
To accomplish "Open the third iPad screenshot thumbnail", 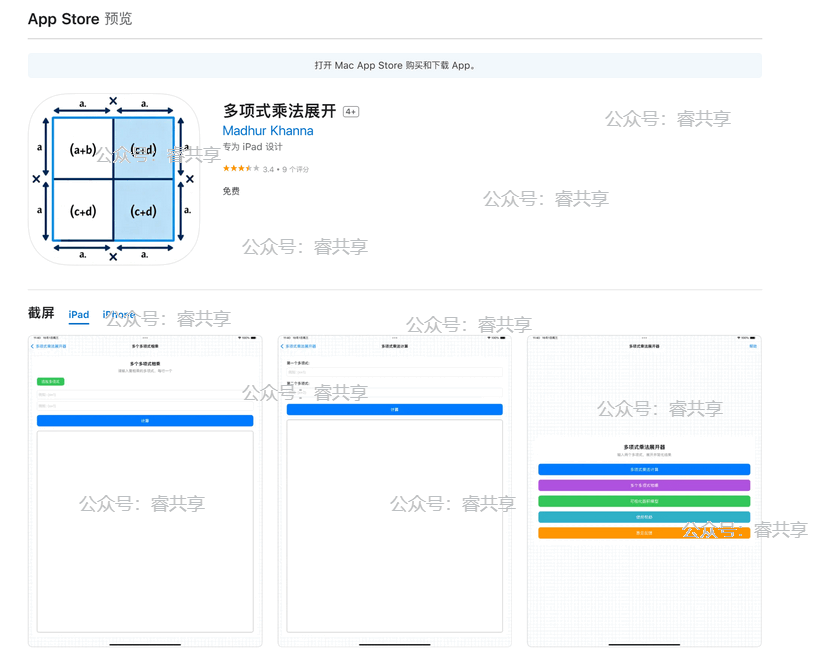I will 644,490.
